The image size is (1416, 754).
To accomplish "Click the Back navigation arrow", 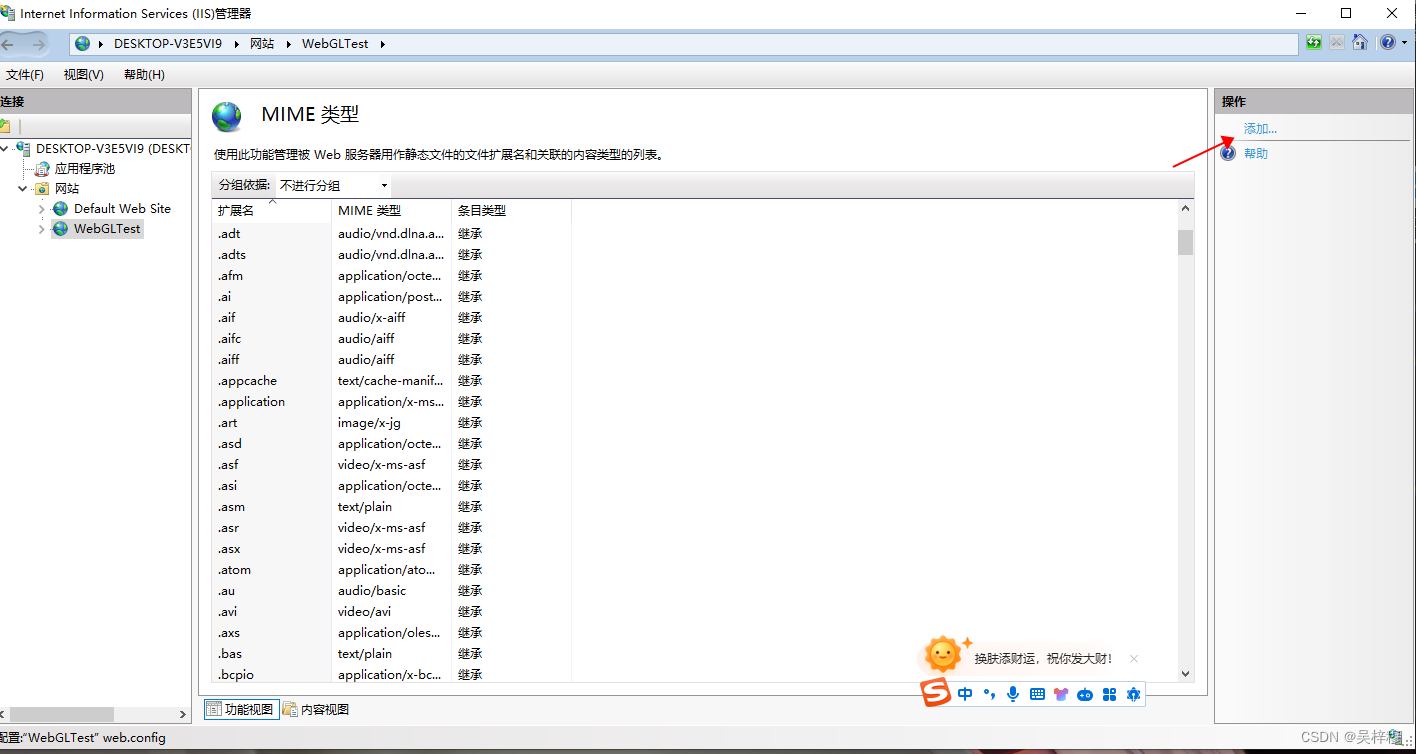I will pos(8,44).
